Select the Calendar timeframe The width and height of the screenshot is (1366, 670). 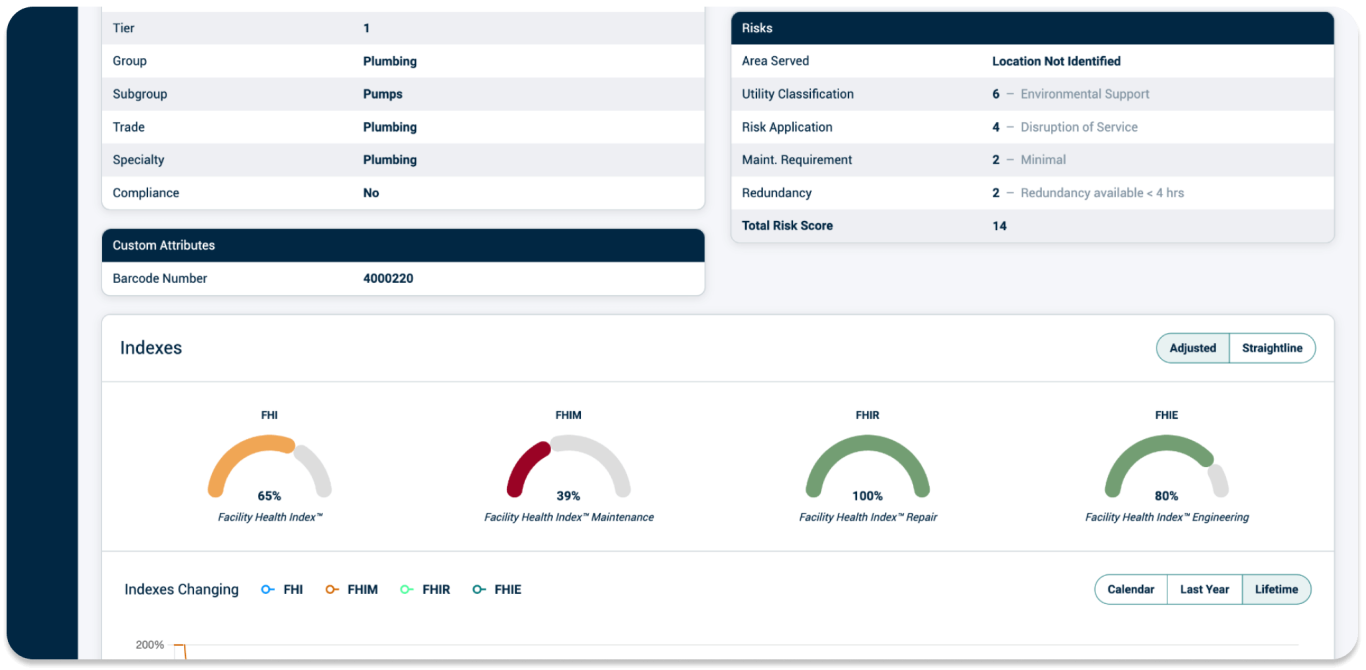pos(1130,589)
